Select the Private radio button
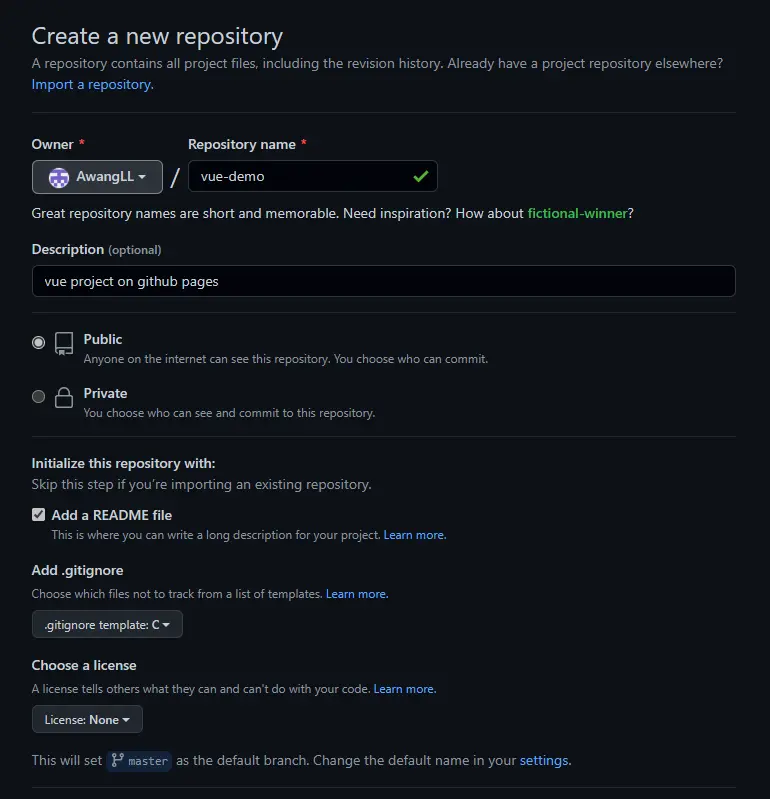The height and width of the screenshot is (799, 770). point(39,396)
